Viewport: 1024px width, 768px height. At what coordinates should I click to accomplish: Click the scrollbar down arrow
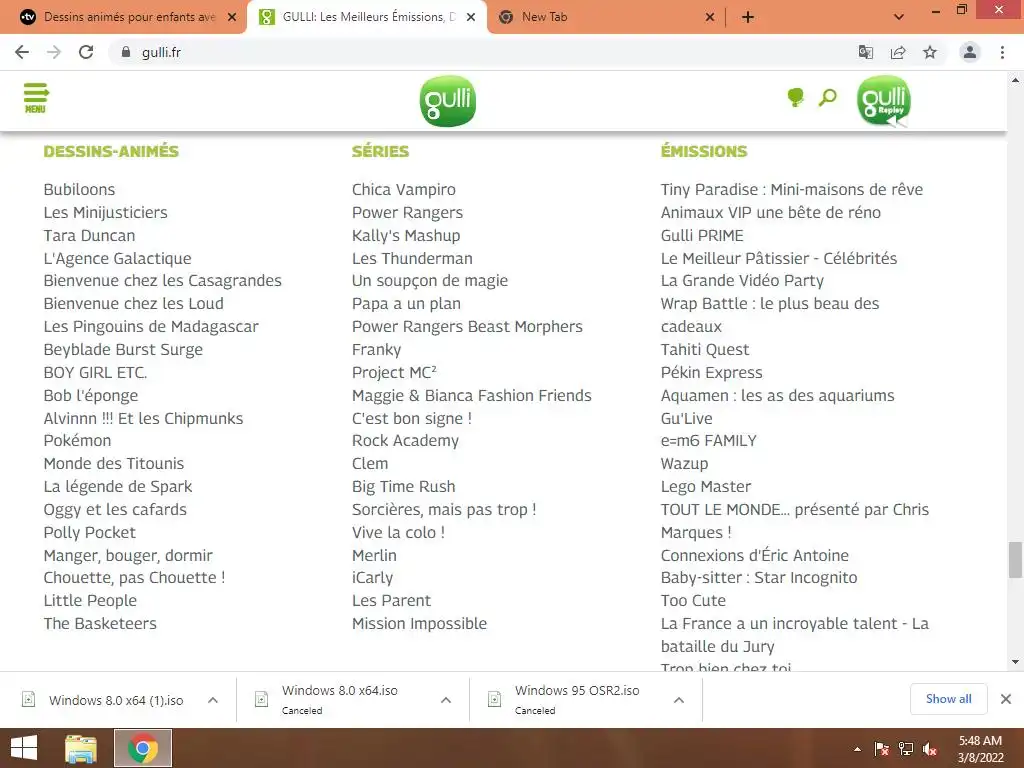point(1015,662)
